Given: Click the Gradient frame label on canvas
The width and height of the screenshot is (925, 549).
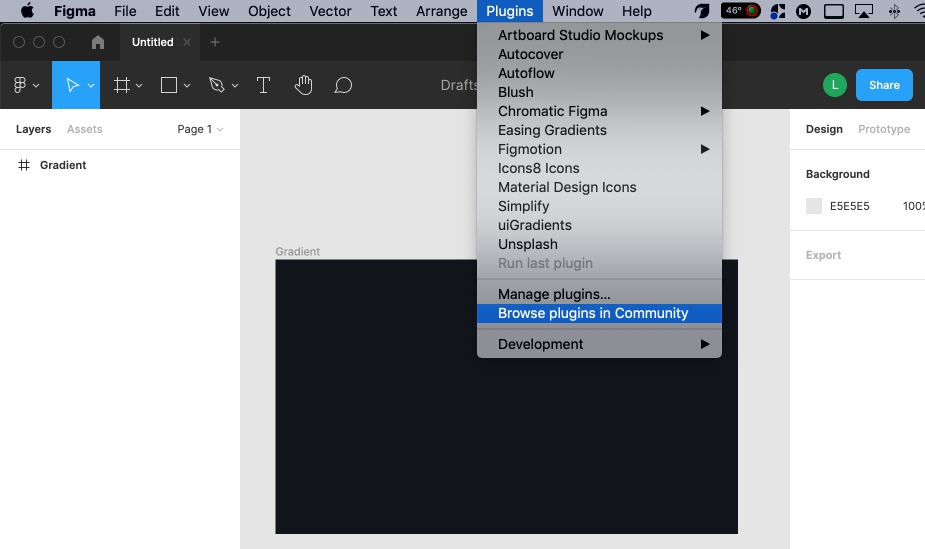Looking at the screenshot, I should [297, 252].
